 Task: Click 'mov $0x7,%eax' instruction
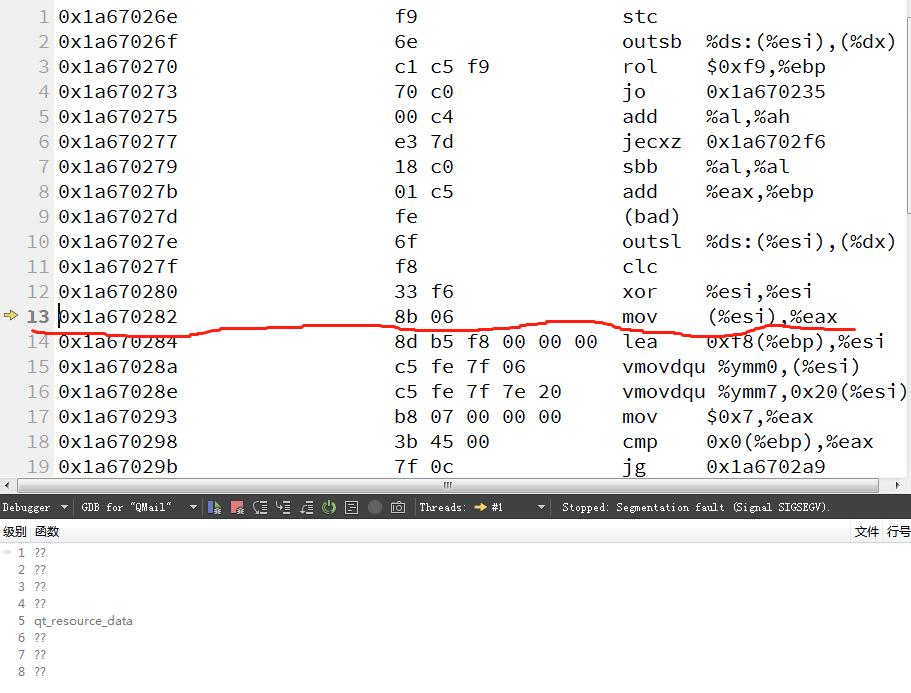(718, 416)
